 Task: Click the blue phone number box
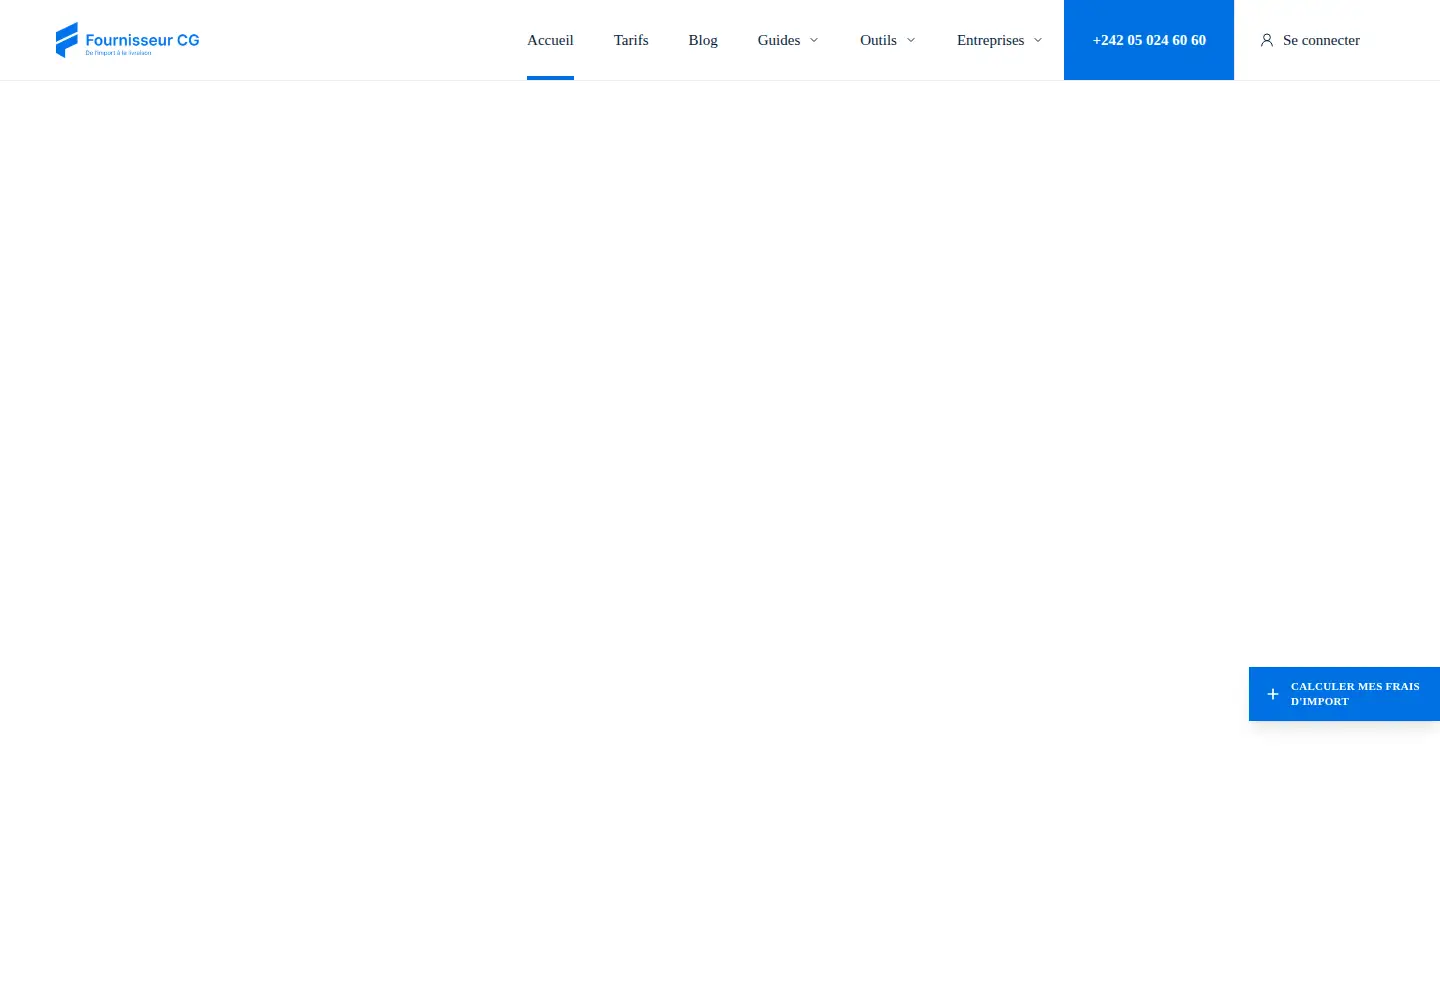coord(1149,40)
